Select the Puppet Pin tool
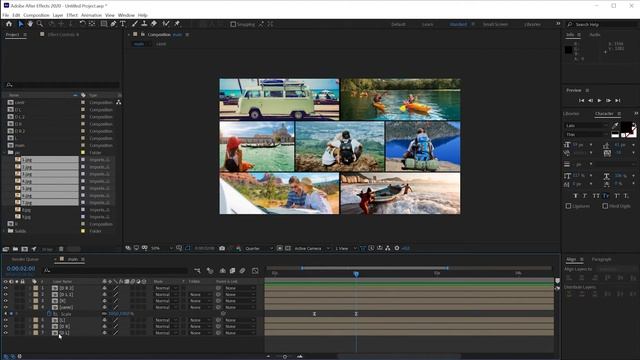Screen dimensions: 640x360 coord(177,24)
